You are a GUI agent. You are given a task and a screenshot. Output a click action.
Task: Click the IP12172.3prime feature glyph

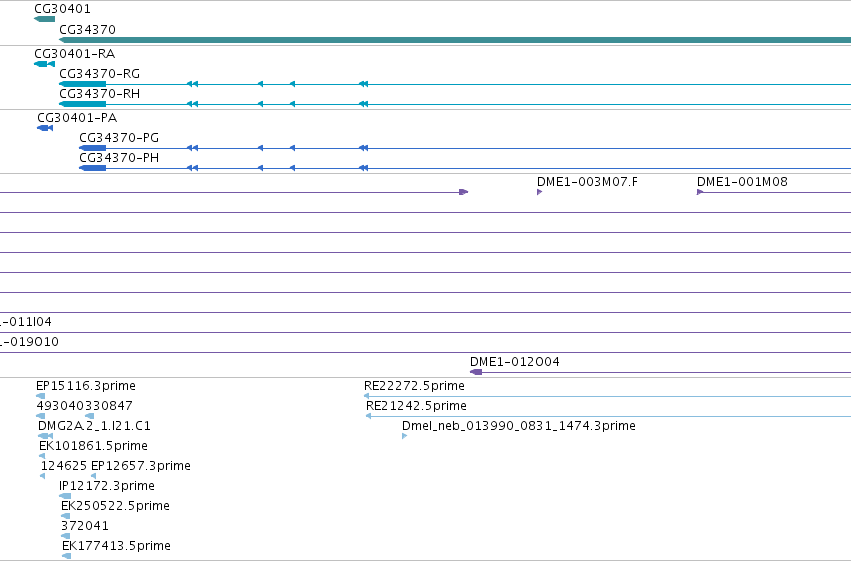(x=65, y=496)
